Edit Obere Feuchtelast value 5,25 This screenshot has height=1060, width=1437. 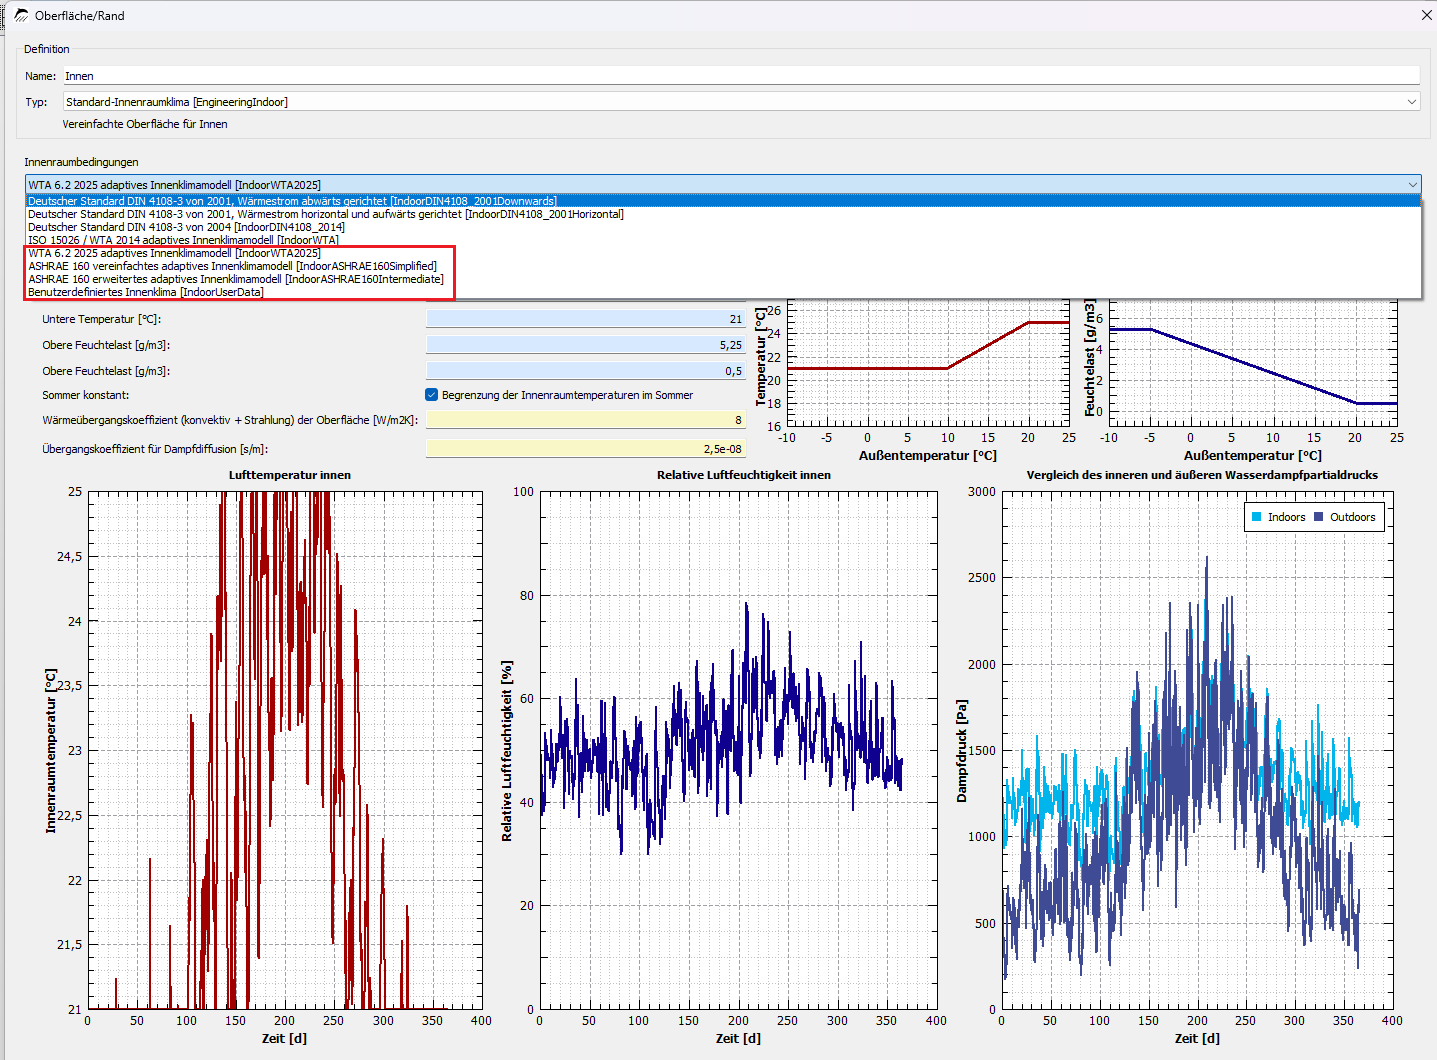tap(586, 345)
